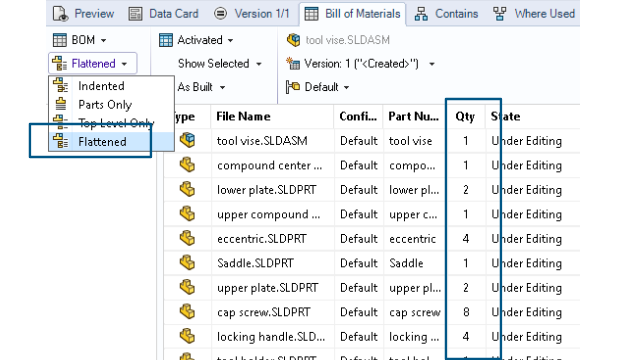Viewport: 640px width, 360px height.
Task: Open the Version 1 Created dropdown
Action: 360,64
